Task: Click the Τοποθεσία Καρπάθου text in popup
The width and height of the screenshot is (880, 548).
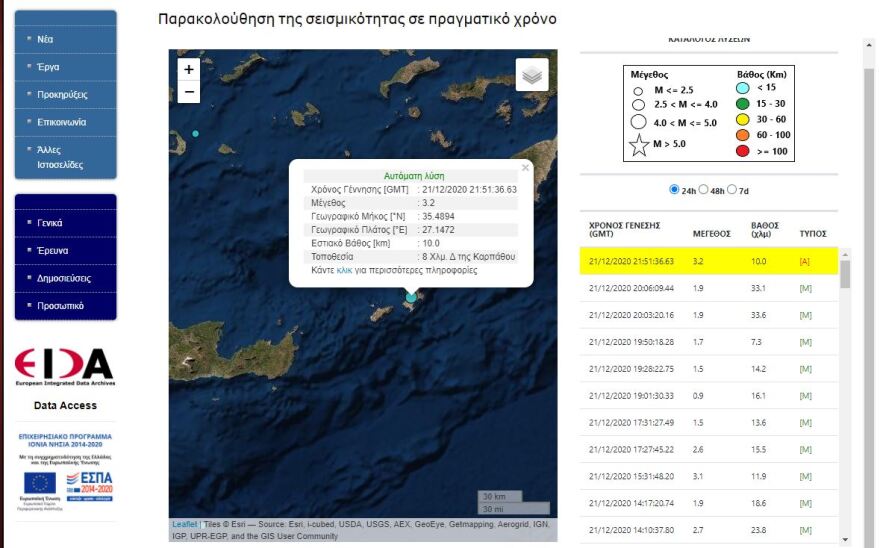Action: [x=469, y=257]
